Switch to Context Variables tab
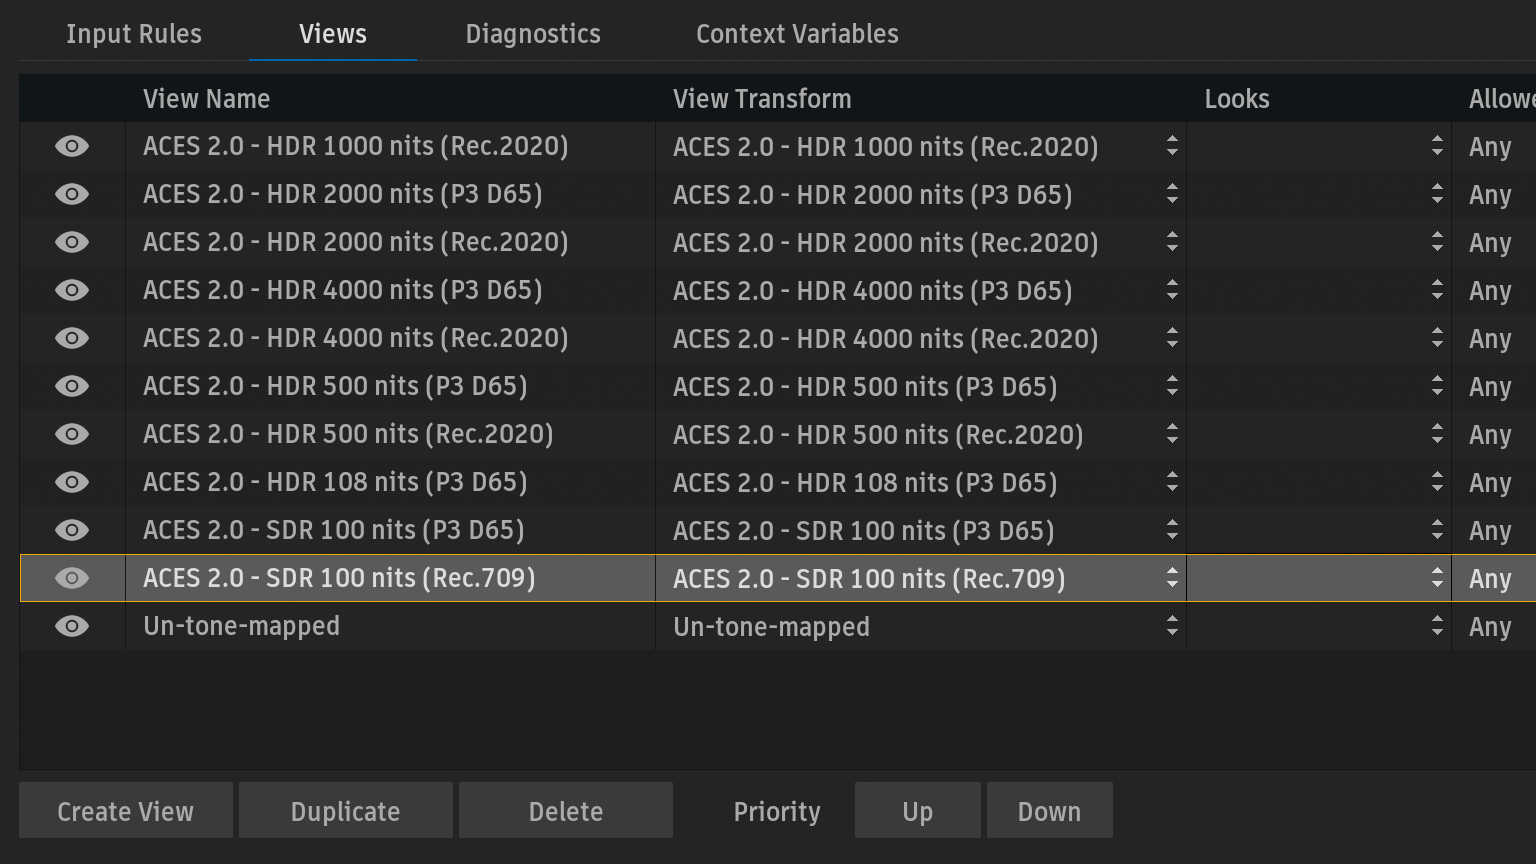 (797, 34)
